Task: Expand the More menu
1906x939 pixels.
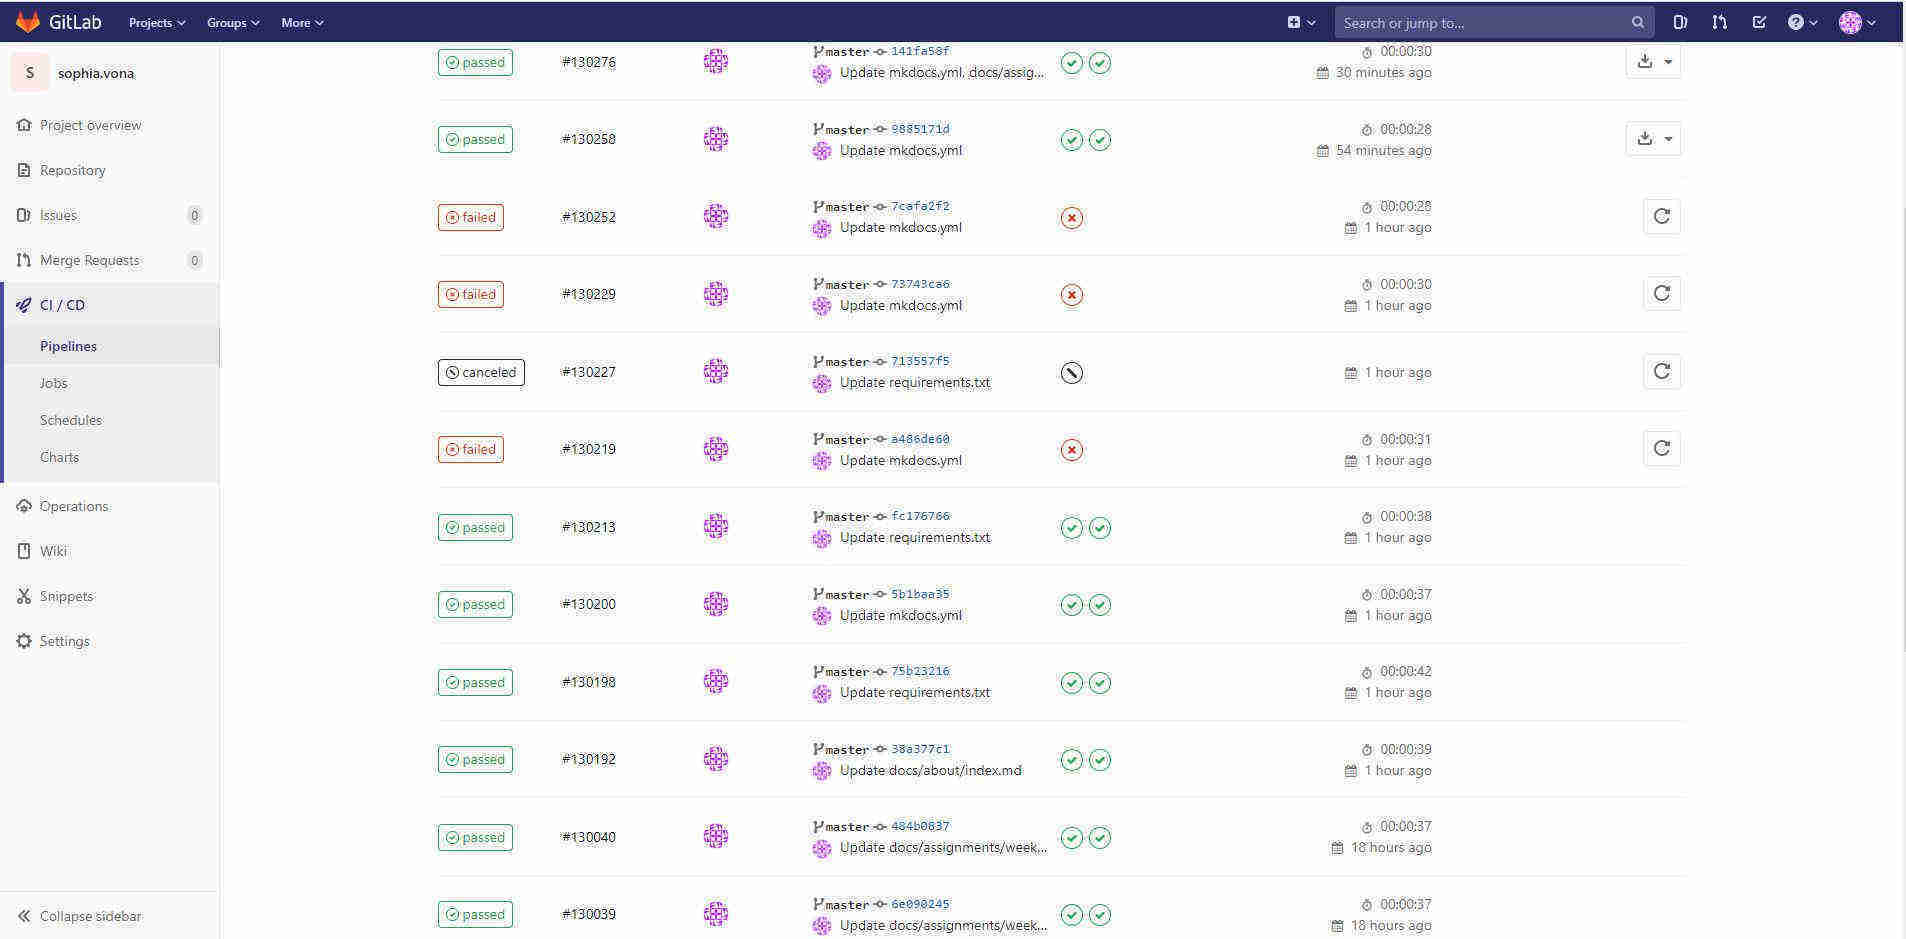Action: (302, 22)
